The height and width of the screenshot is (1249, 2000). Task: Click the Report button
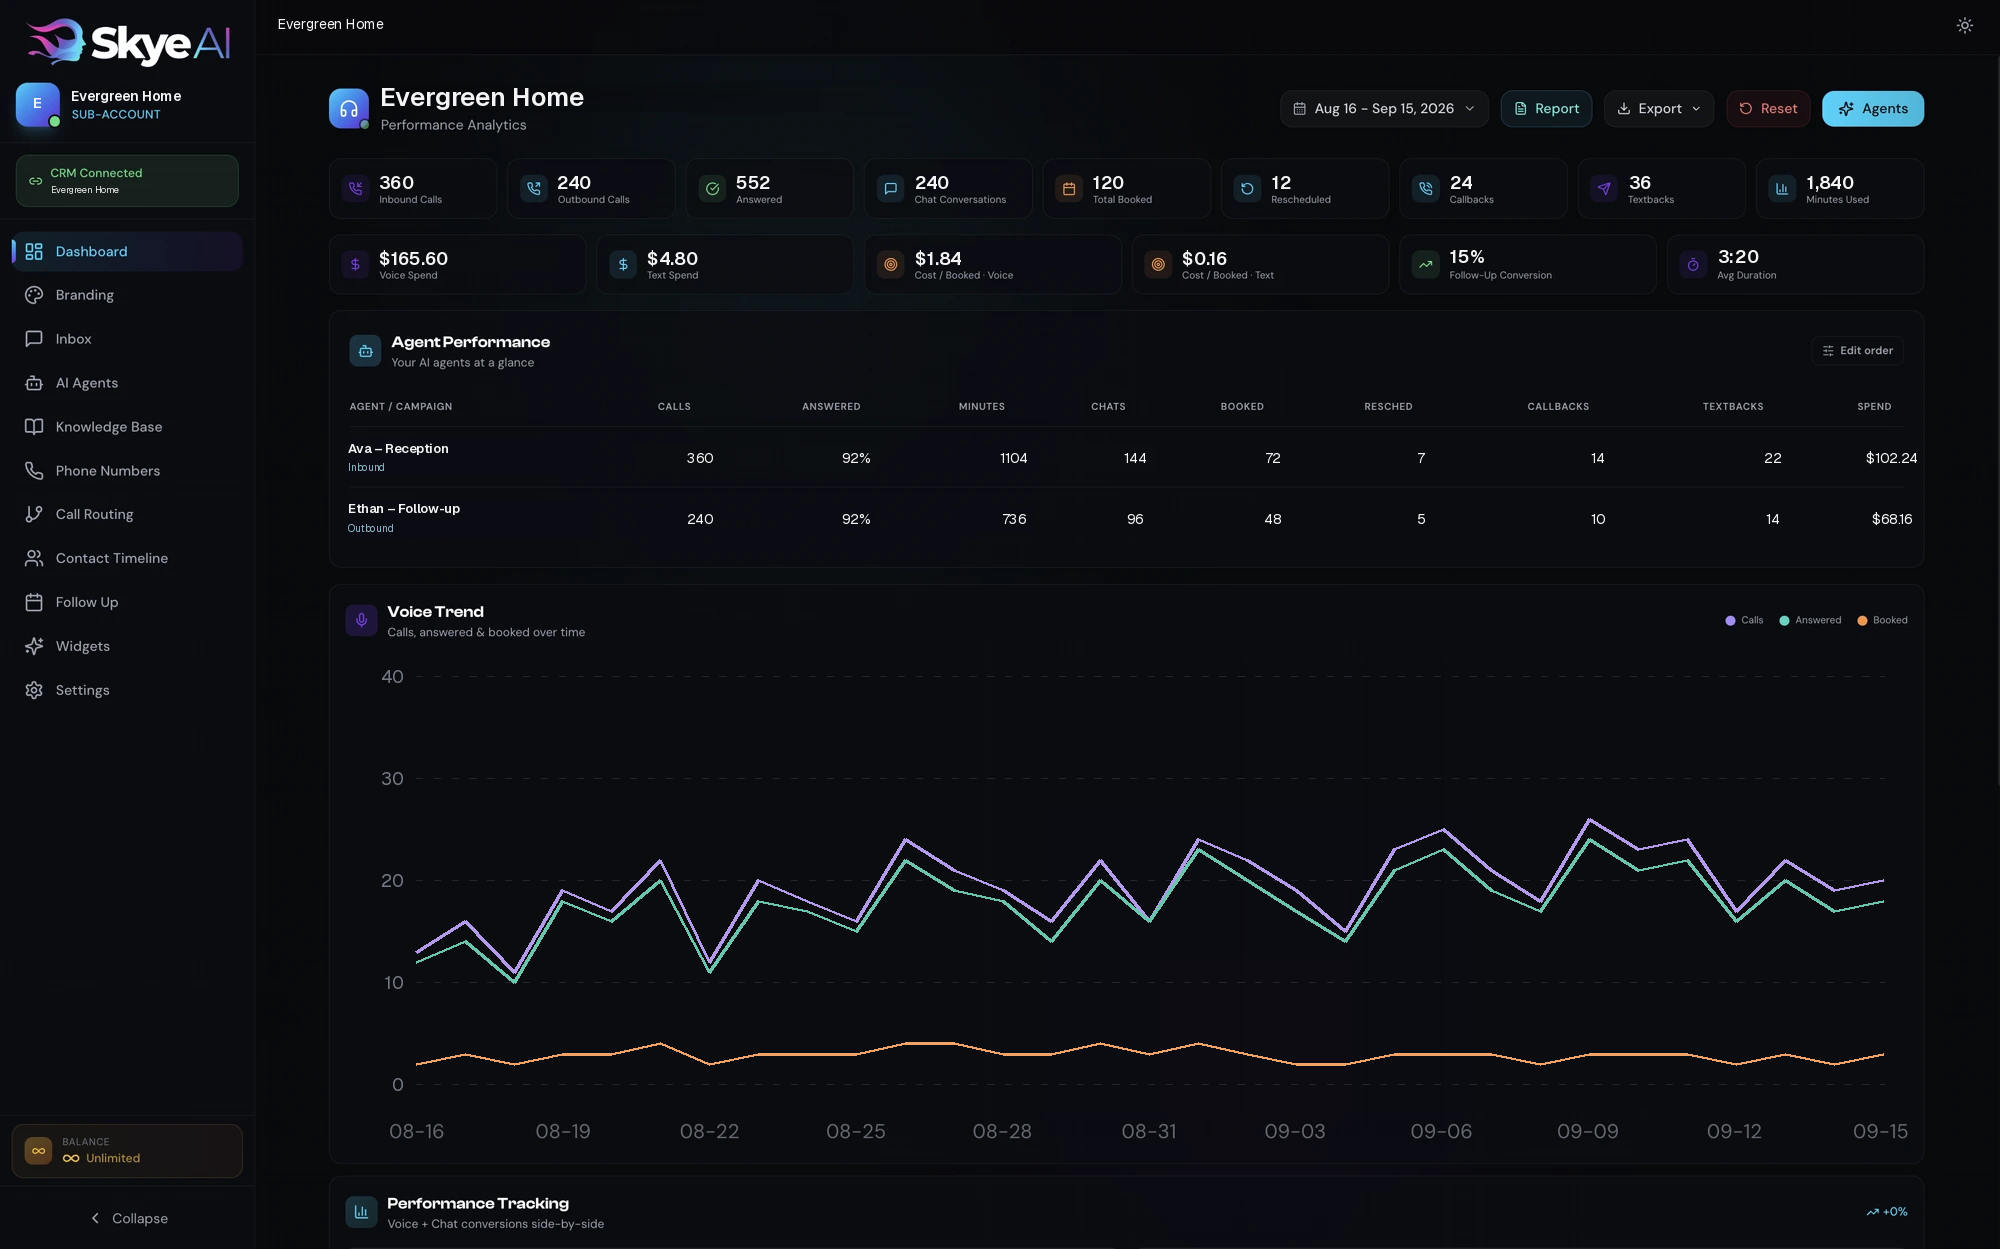(1546, 108)
